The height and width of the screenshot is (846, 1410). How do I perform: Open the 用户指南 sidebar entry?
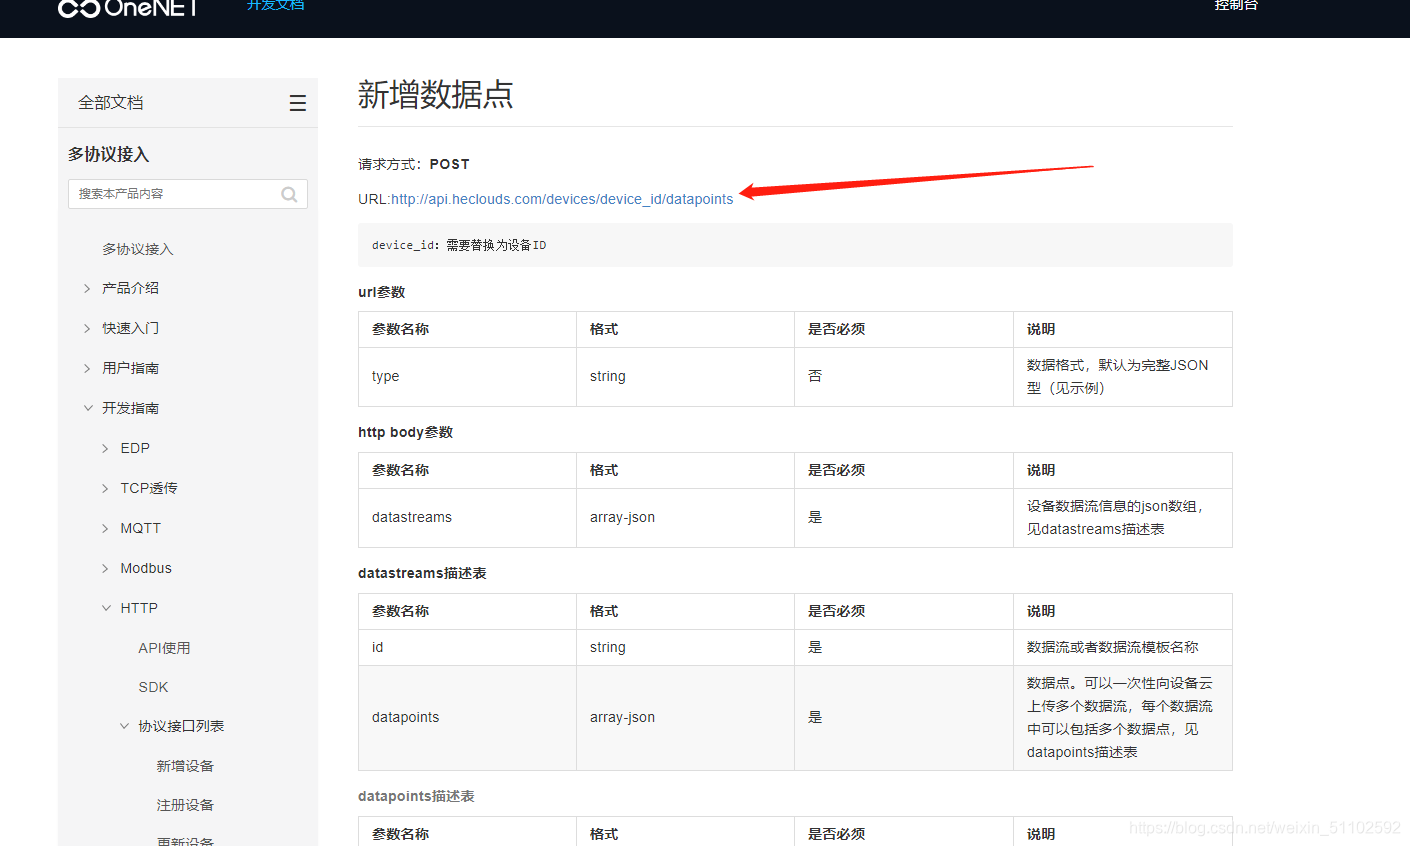click(130, 368)
